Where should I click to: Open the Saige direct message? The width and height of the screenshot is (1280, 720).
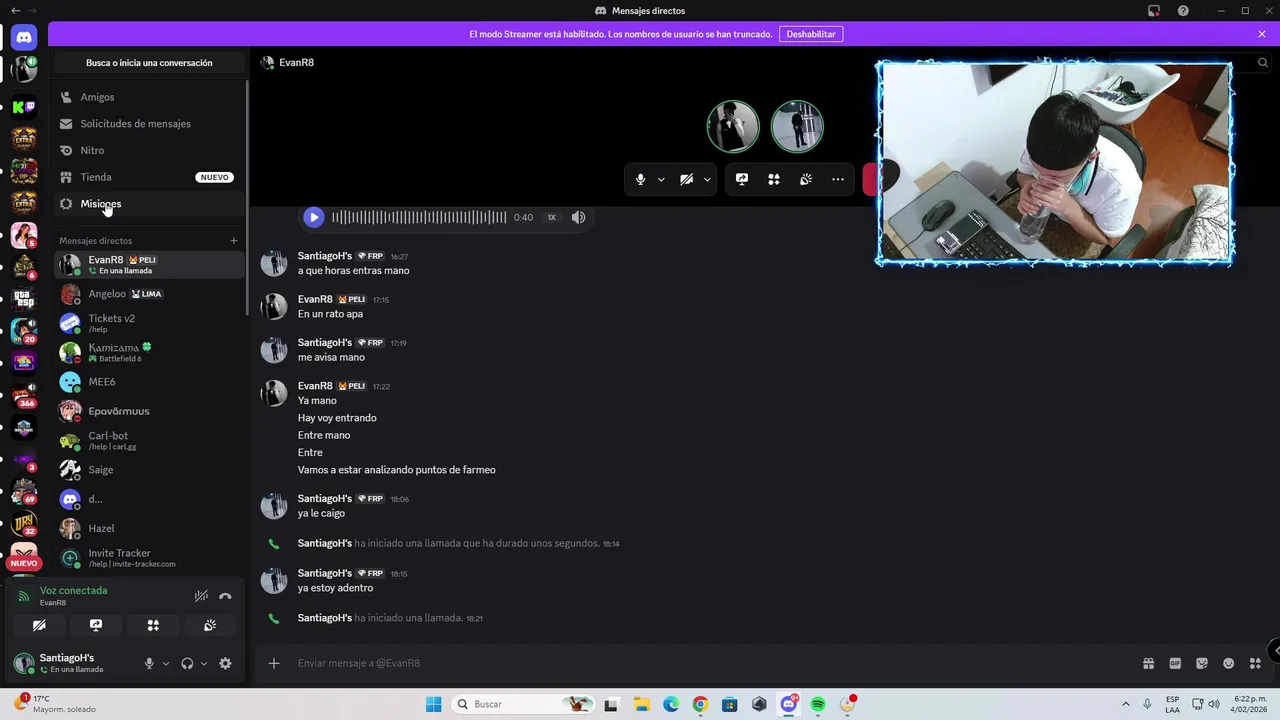pos(148,470)
